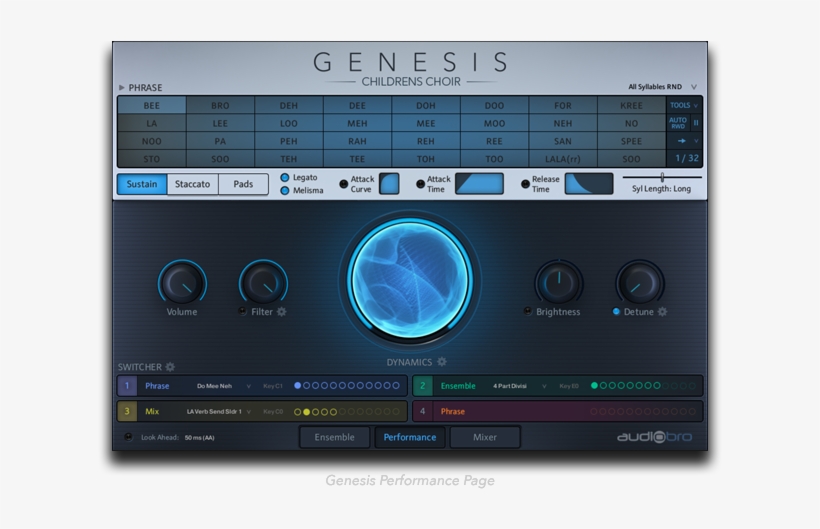Select the RAH syllable cell
820x529 pixels.
click(357, 141)
